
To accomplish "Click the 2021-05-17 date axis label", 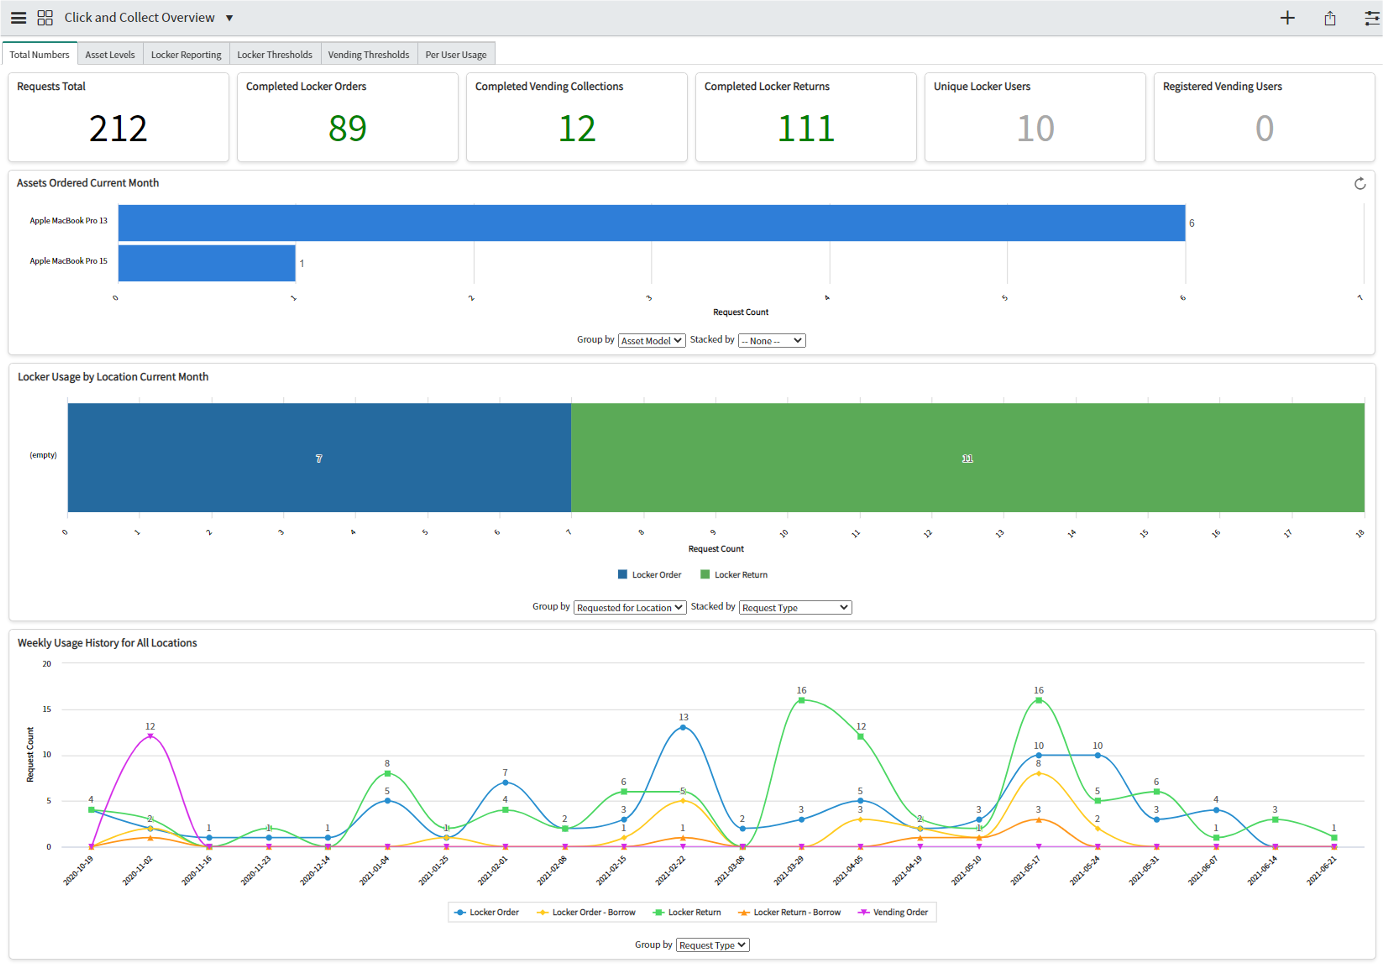I will (x=1027, y=870).
